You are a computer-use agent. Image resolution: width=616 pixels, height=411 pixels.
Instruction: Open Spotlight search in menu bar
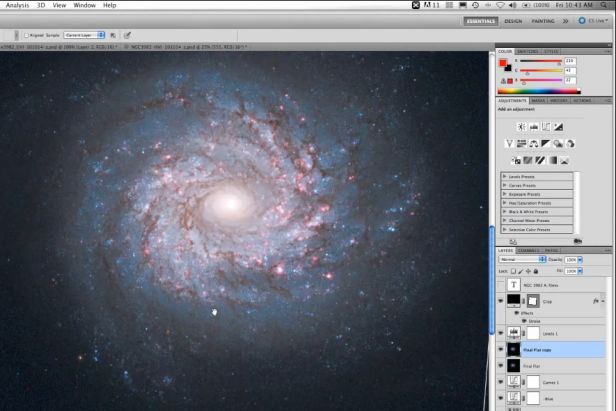pos(605,5)
